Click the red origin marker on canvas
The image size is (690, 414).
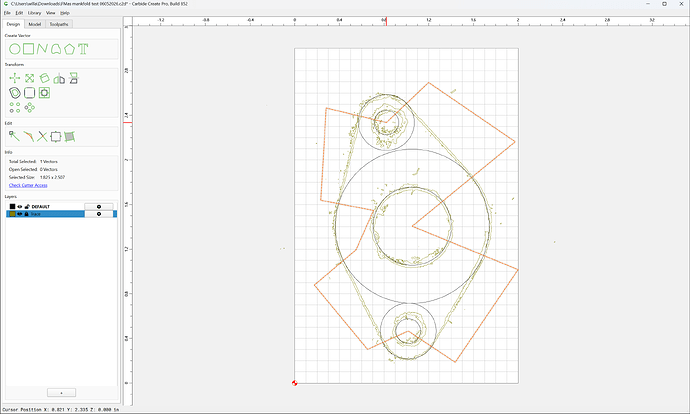pyautogui.click(x=294, y=383)
